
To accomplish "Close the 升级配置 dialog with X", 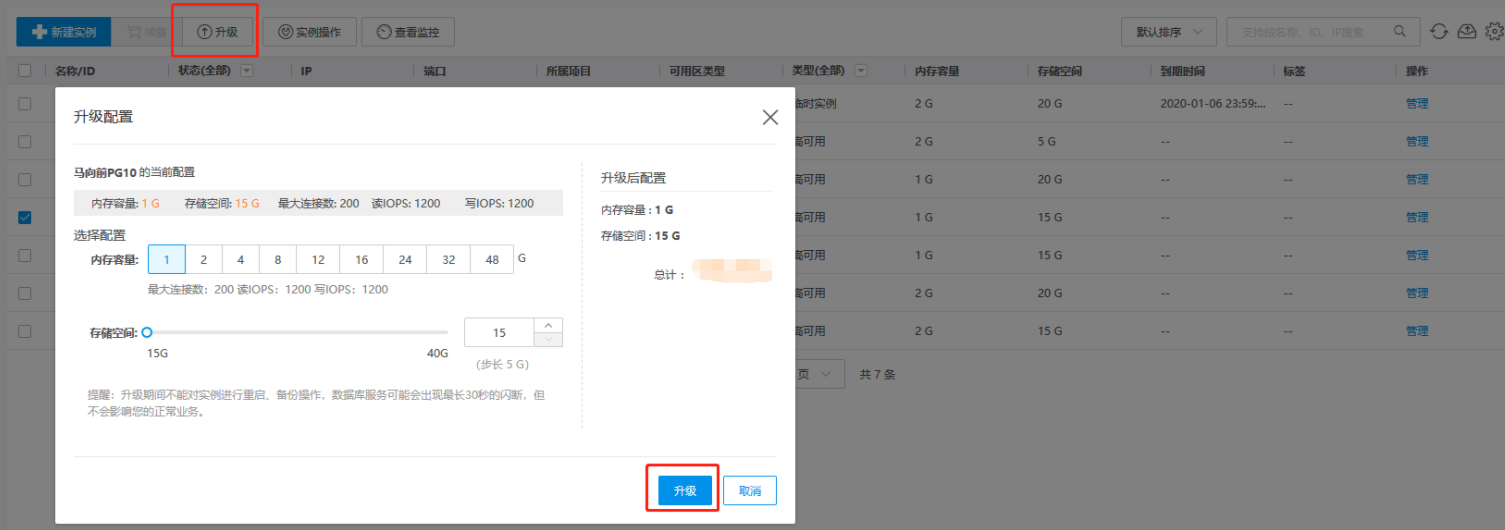I will (x=770, y=117).
